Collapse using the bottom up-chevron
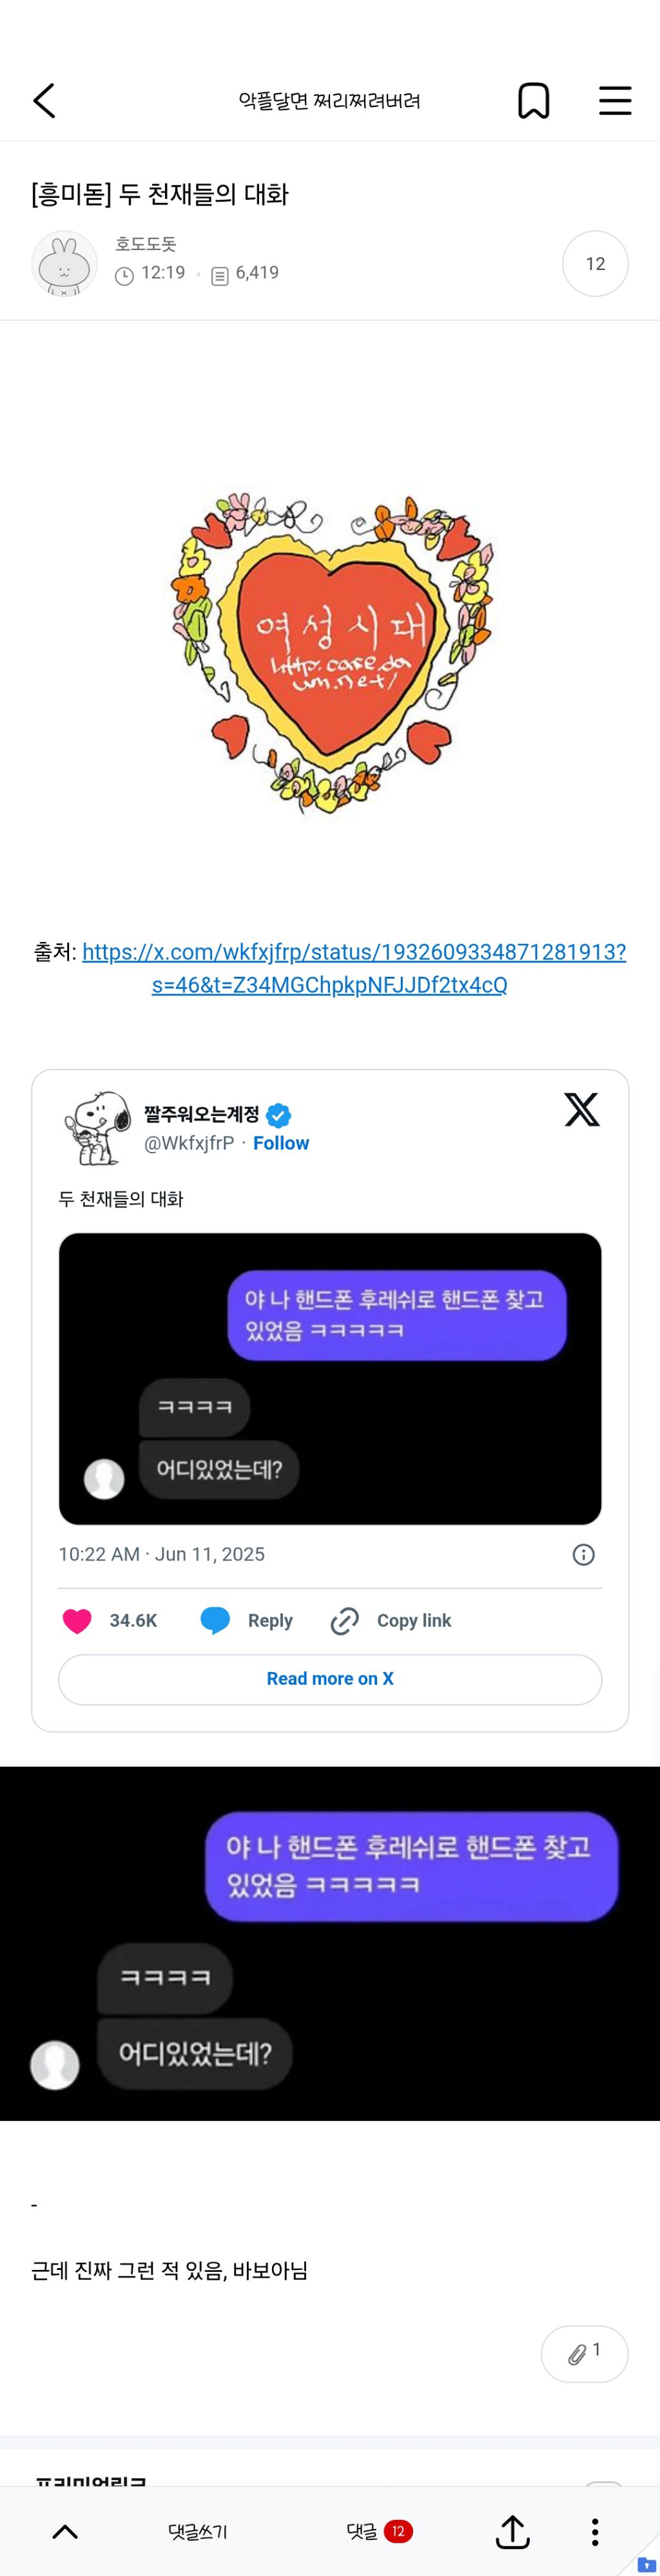The image size is (660, 2576). (65, 2531)
